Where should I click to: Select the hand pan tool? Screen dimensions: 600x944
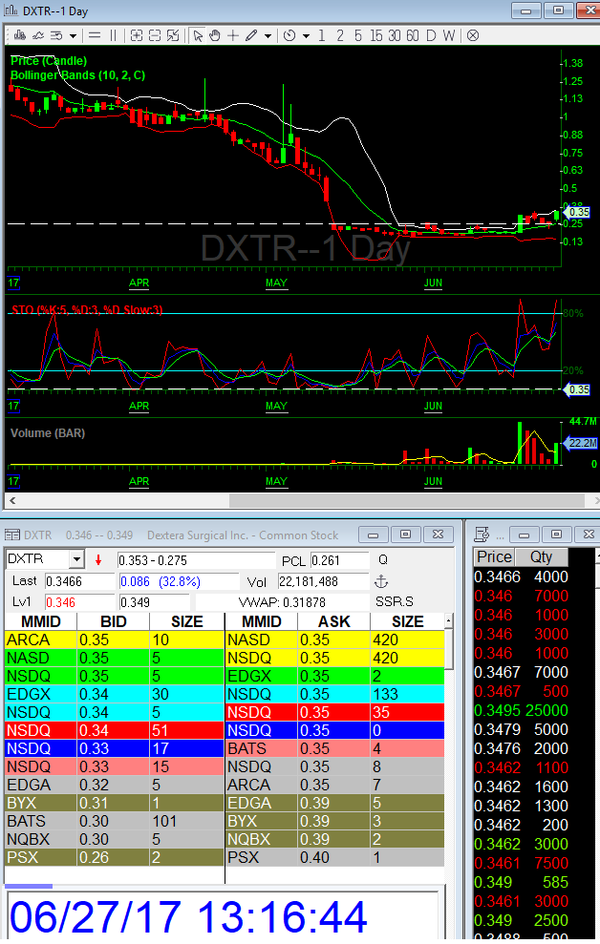coord(215,36)
